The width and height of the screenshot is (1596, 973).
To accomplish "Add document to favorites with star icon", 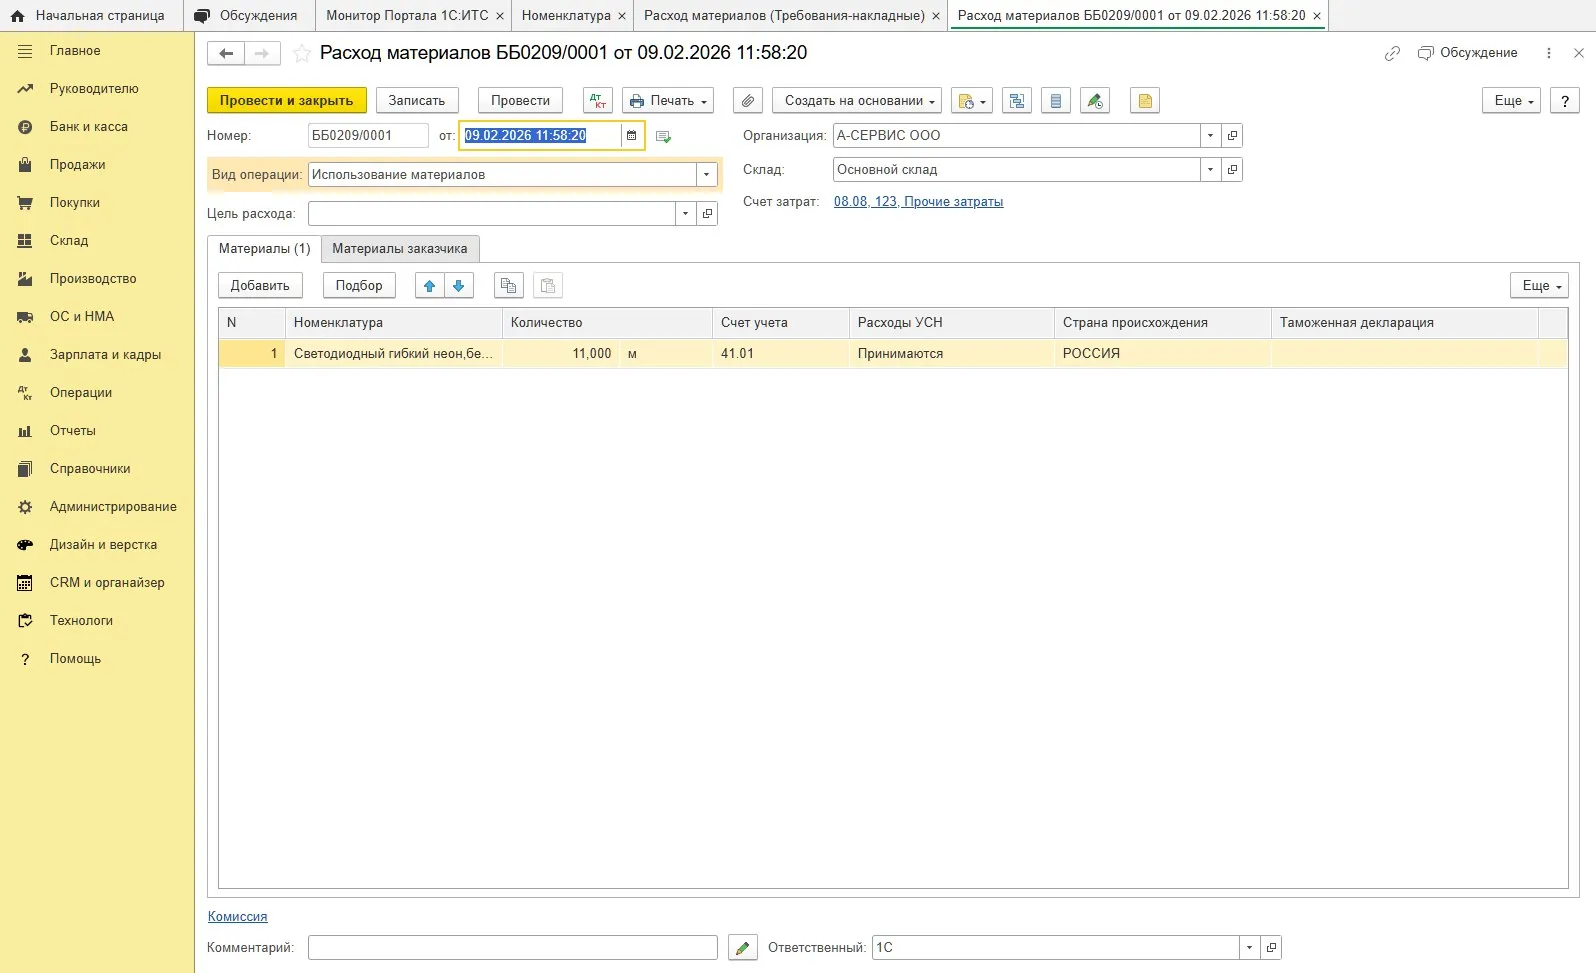I will pos(302,54).
